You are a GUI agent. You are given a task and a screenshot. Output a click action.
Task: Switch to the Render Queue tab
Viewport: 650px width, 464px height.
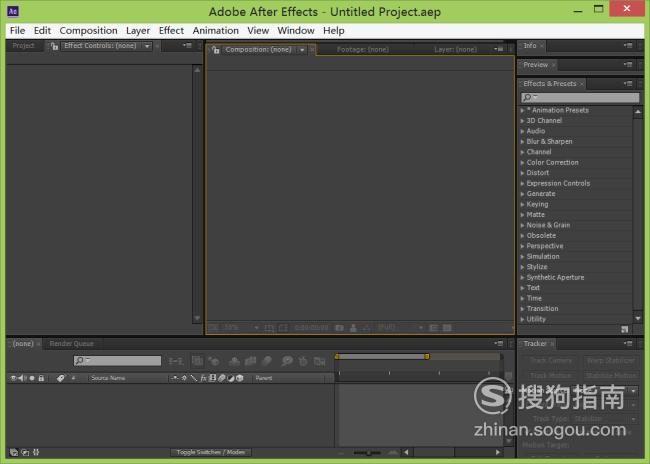click(x=72, y=344)
